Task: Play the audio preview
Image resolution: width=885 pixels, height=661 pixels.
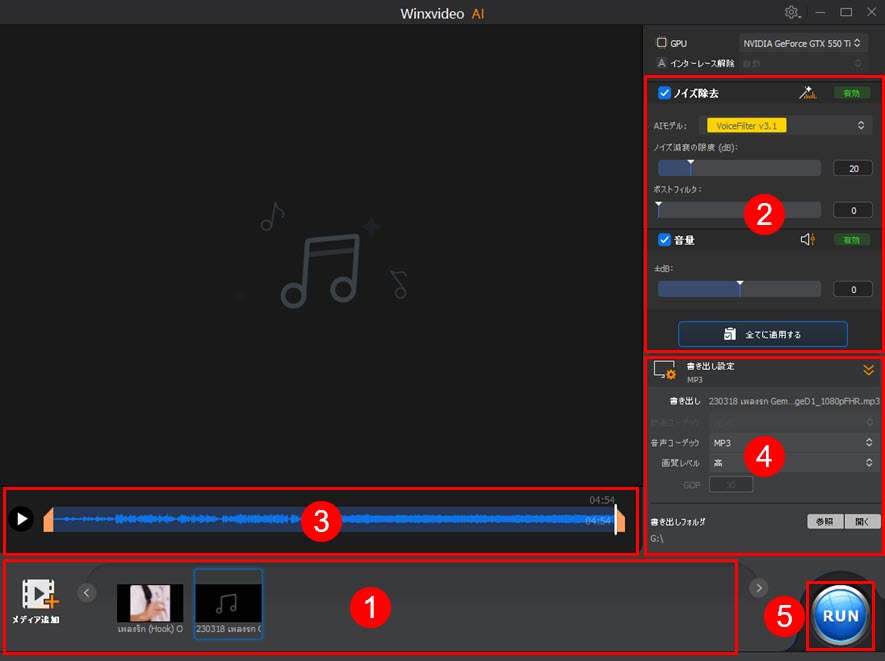Action: click(21, 518)
